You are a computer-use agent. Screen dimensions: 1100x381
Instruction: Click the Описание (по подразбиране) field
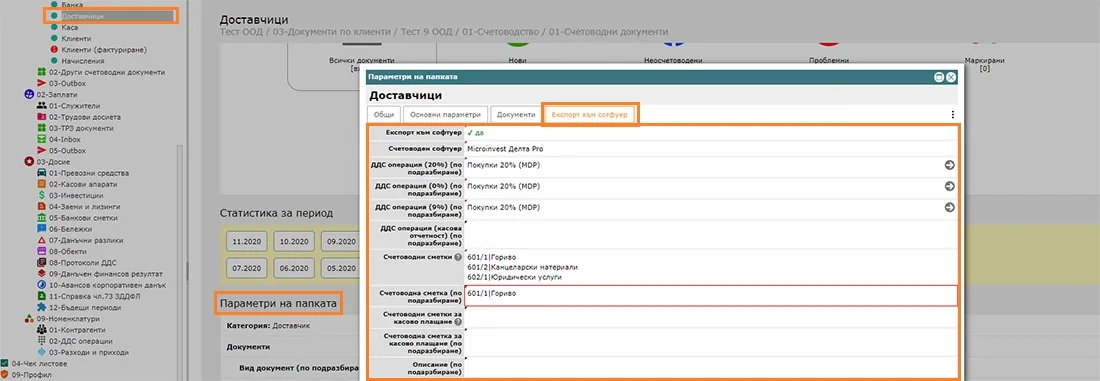point(711,368)
